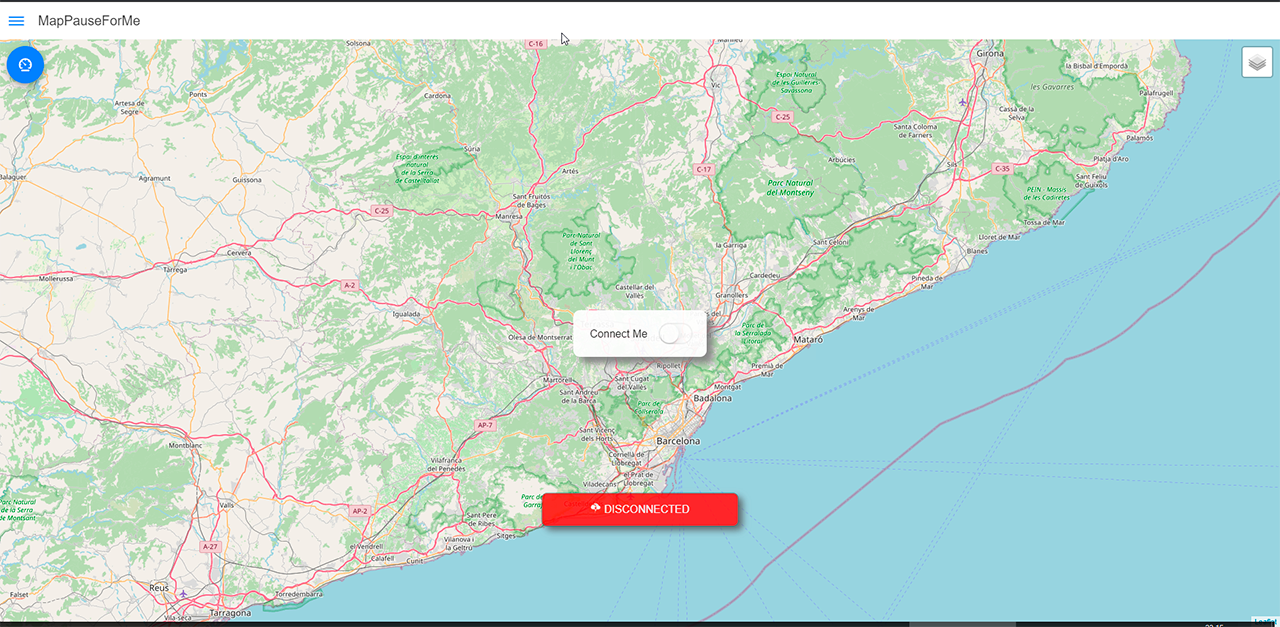Click the Tàrrega town label
This screenshot has height=627, width=1280.
(175, 270)
